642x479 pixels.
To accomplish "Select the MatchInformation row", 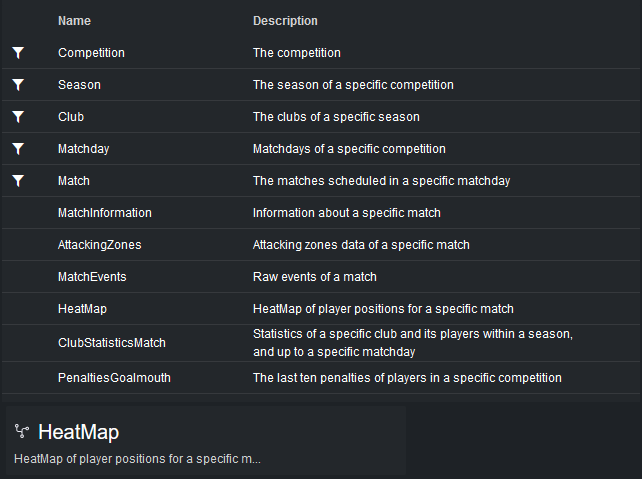I will (105, 213).
